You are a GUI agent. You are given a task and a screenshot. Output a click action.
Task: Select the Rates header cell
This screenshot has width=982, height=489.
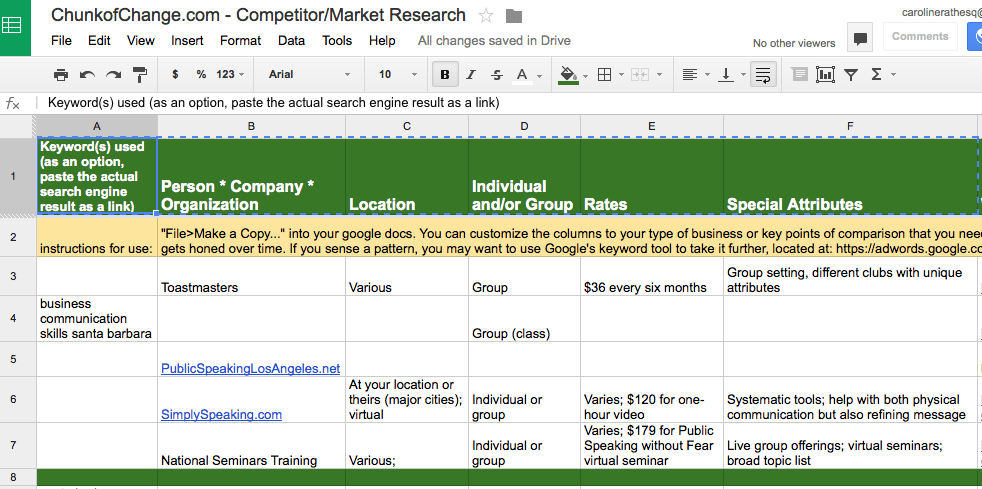point(652,177)
